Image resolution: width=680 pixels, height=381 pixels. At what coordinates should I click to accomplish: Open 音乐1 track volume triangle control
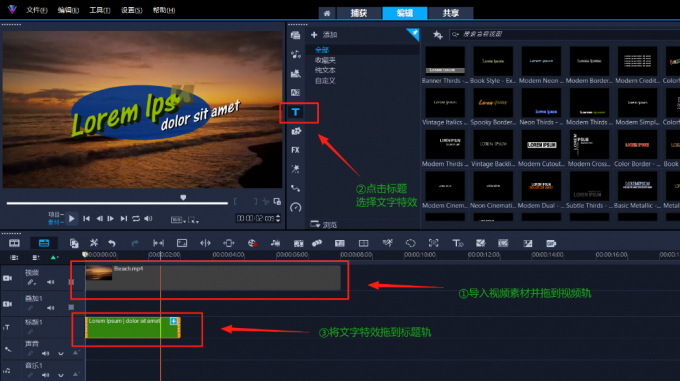click(x=75, y=374)
